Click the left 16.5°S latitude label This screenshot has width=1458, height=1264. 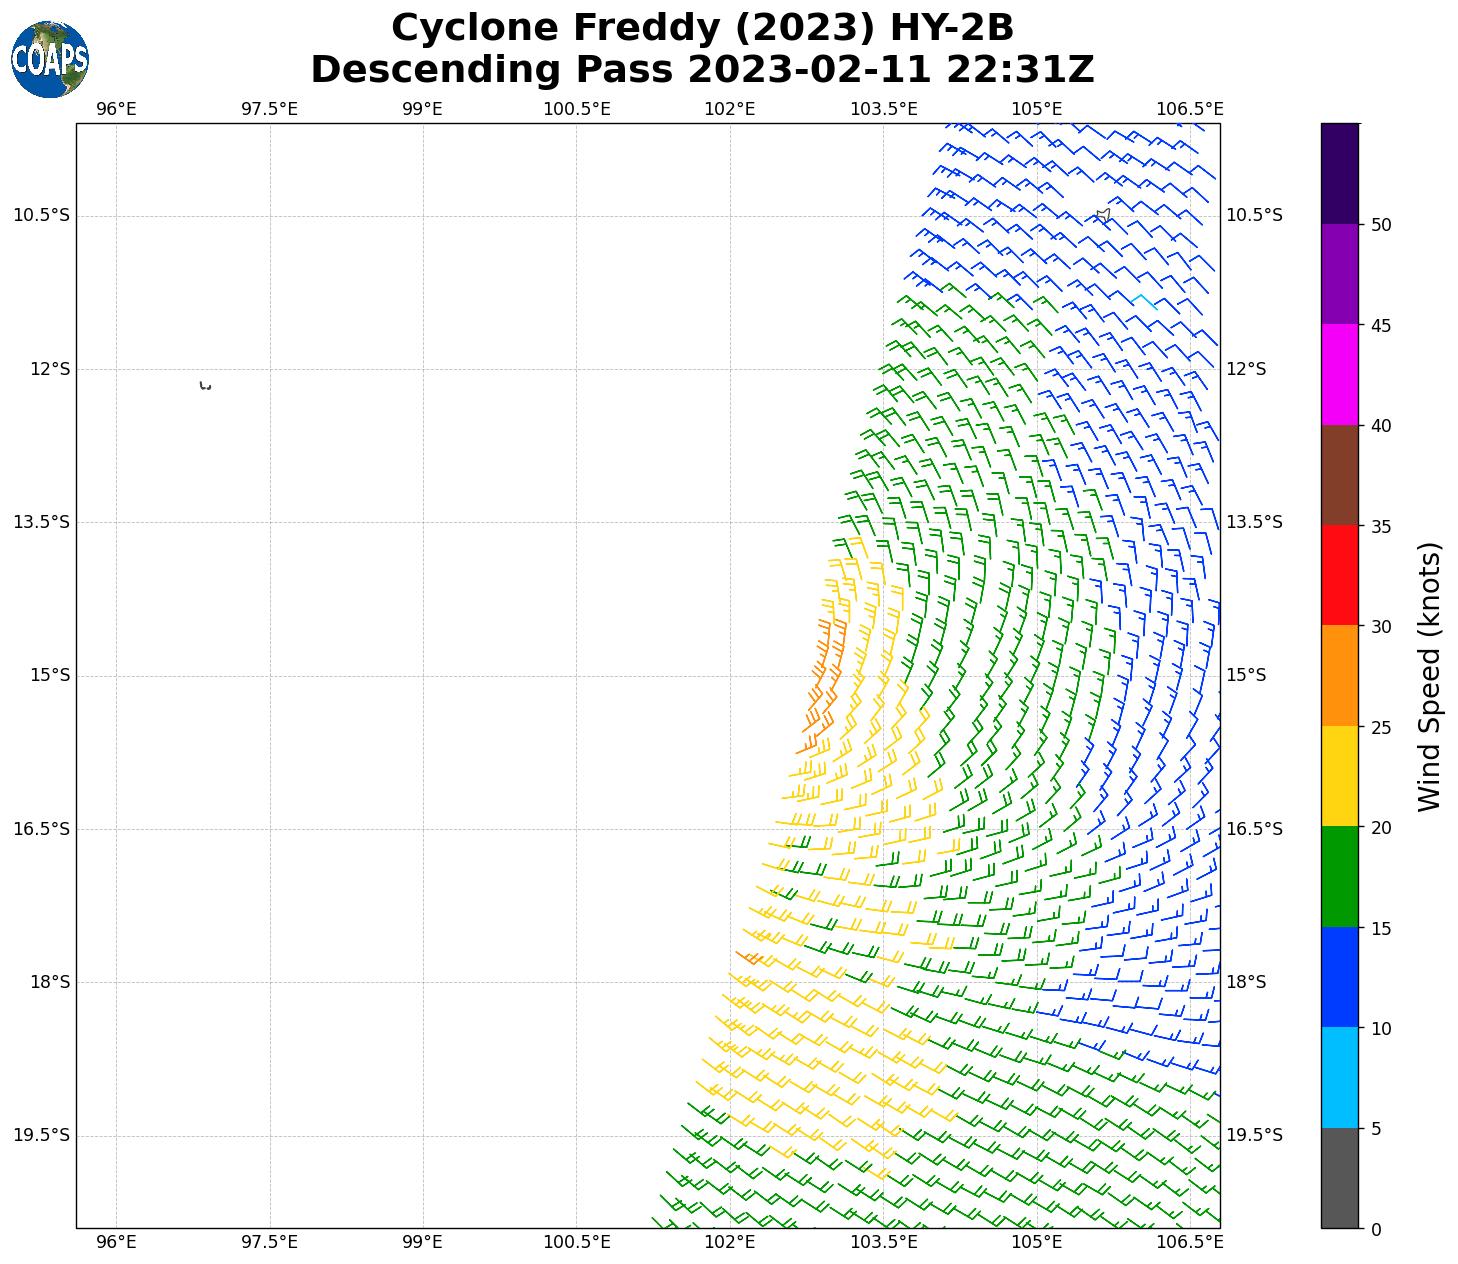(x=42, y=829)
